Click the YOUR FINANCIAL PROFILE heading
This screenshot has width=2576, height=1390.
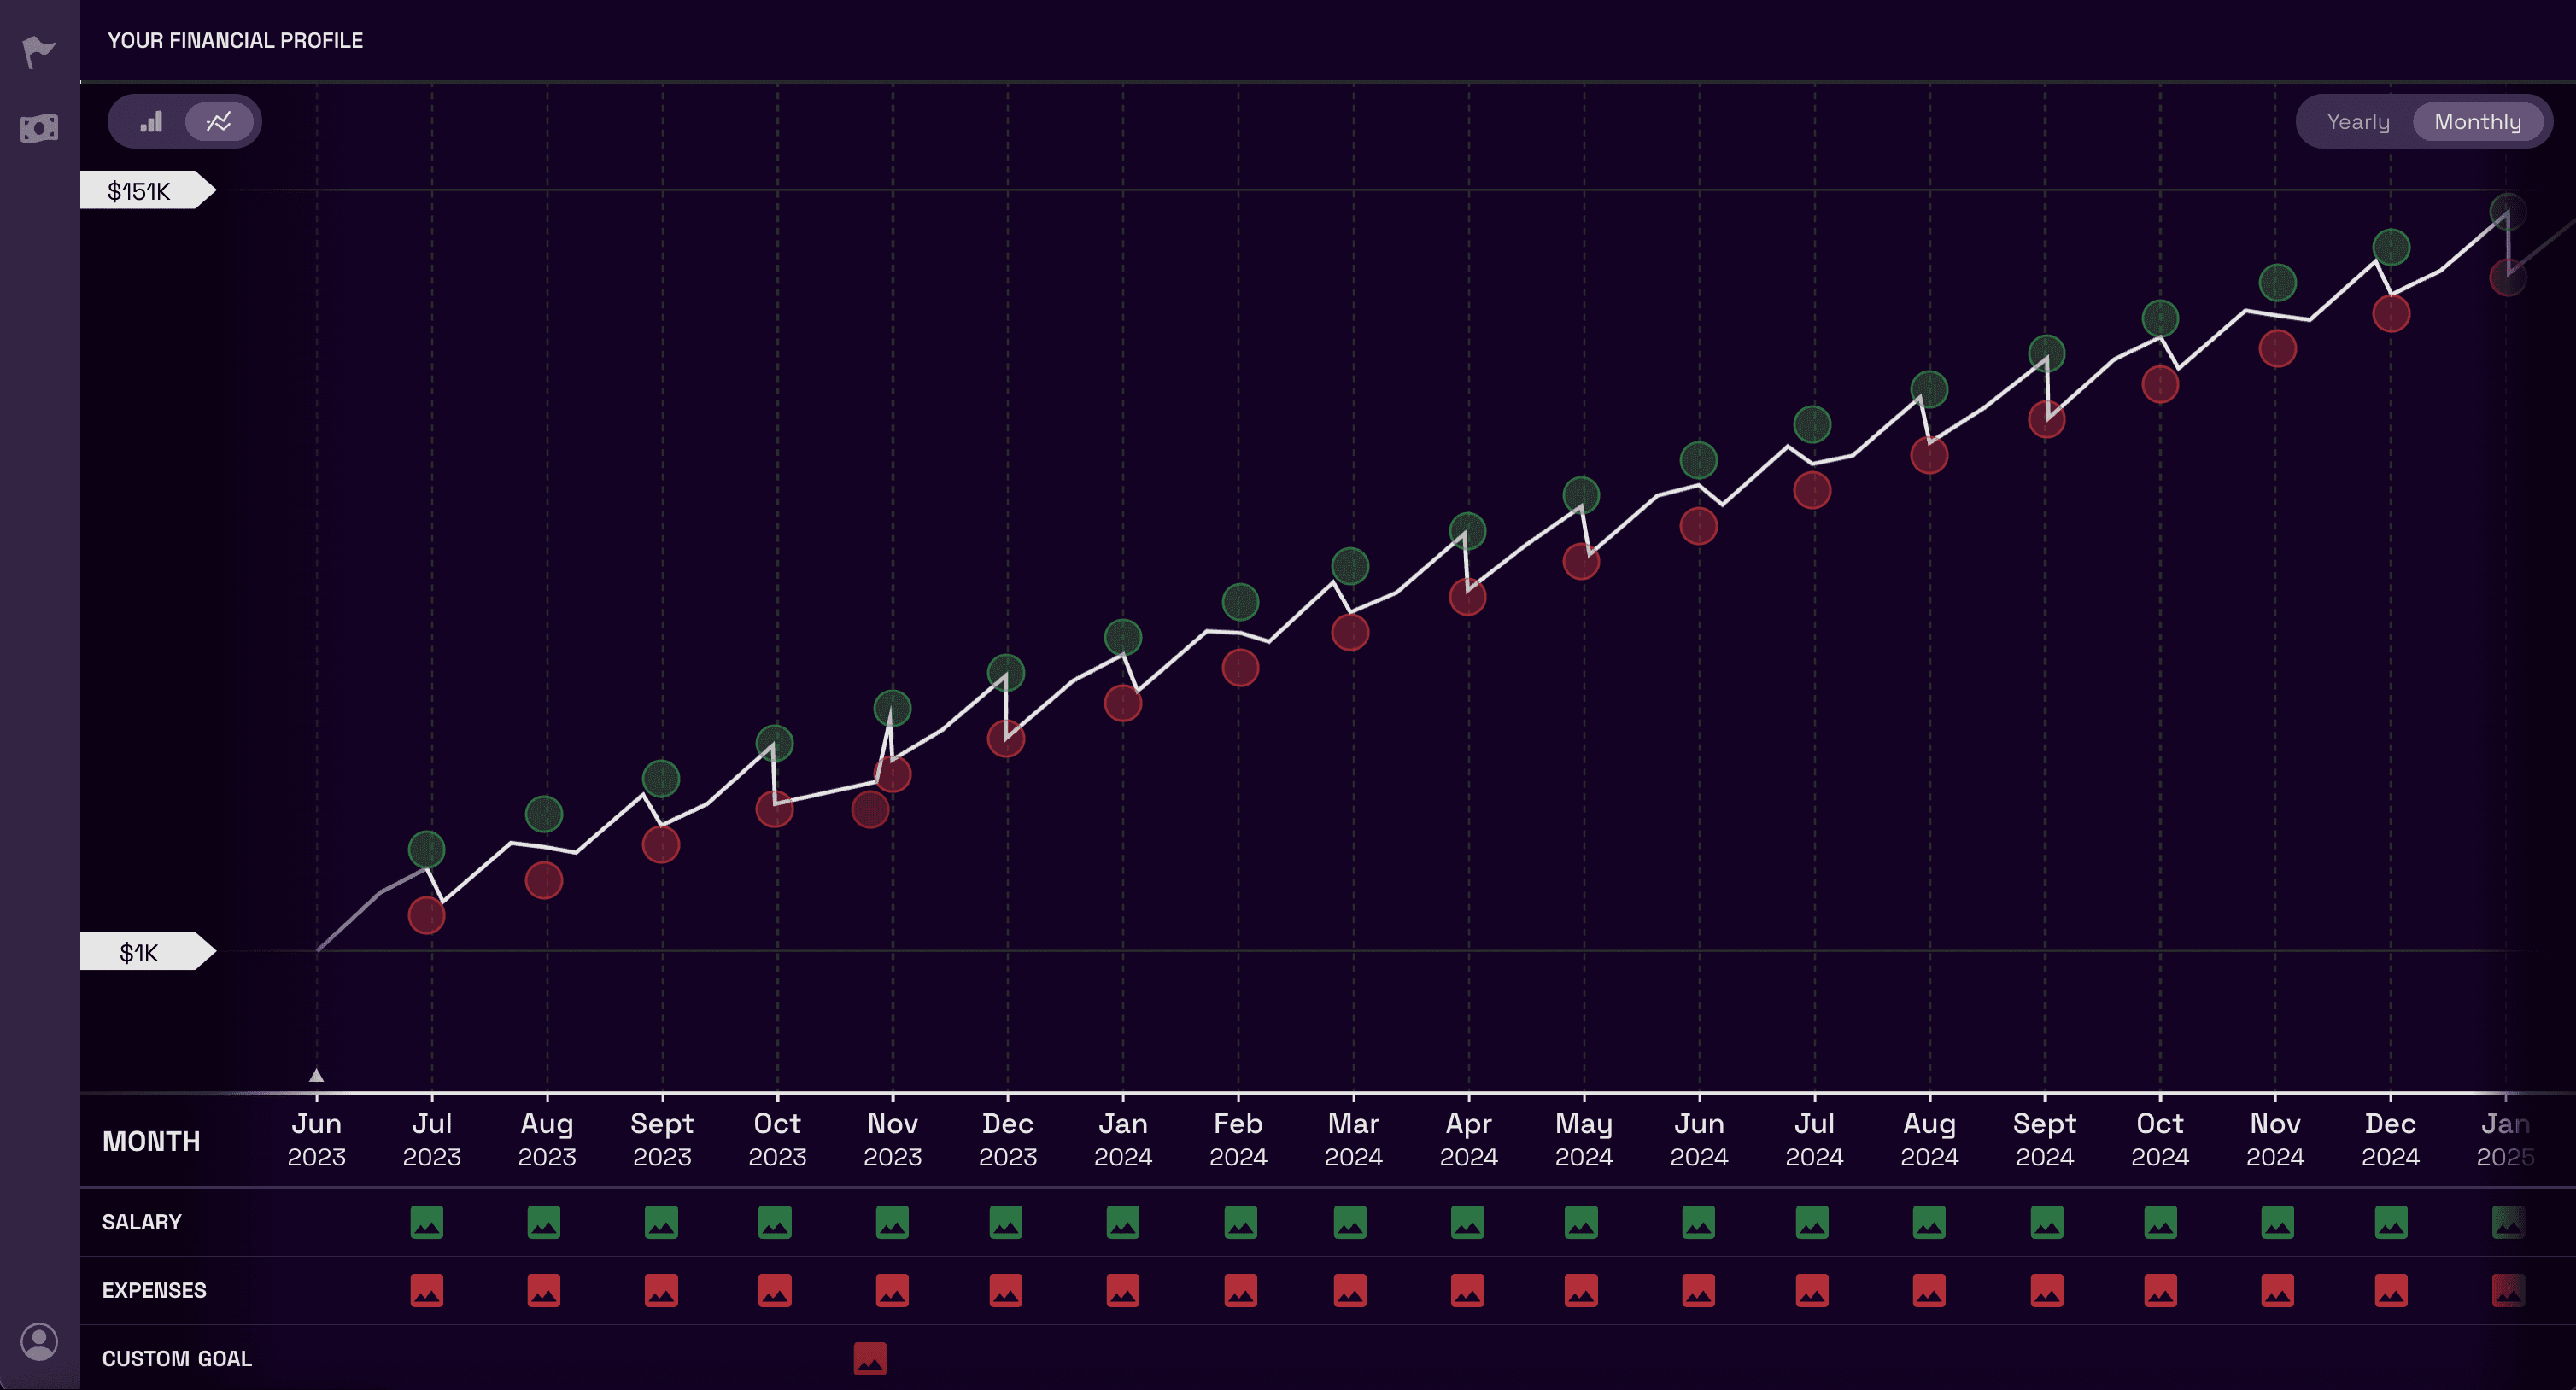point(235,40)
